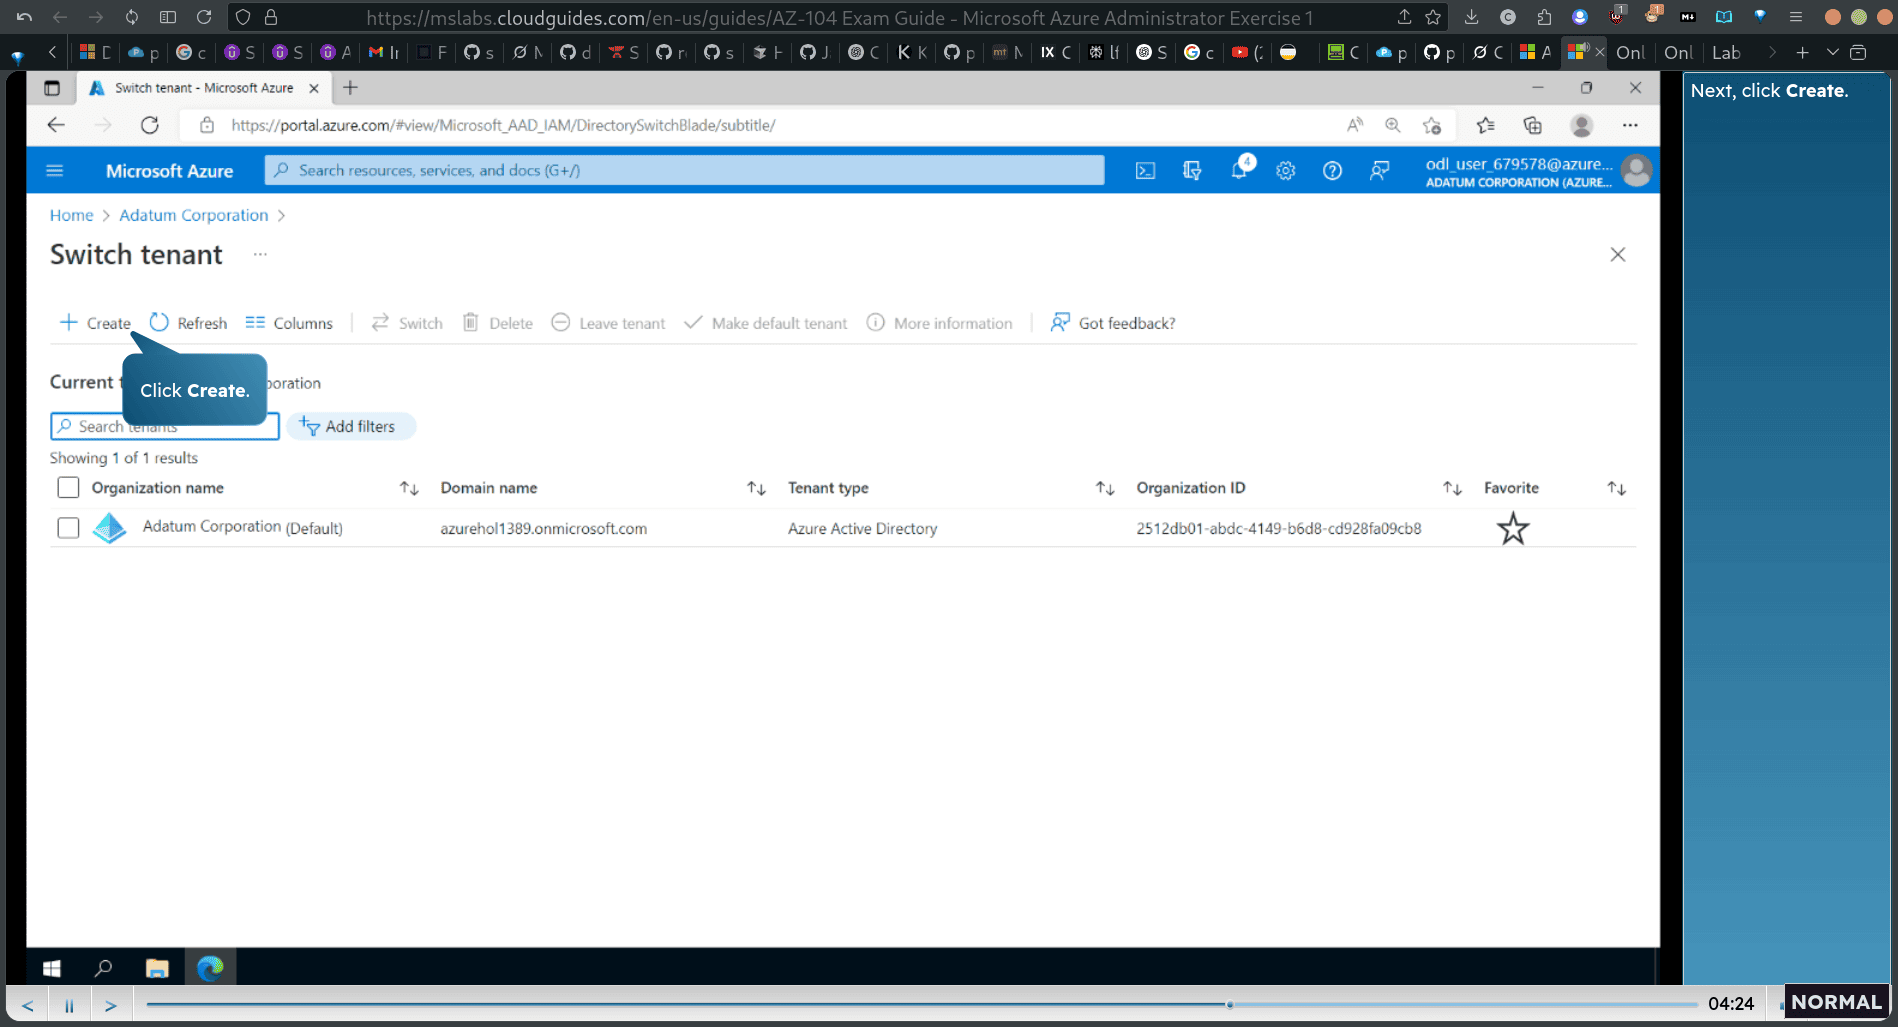Mark Adatum Corporation as favorite star
This screenshot has width=1898, height=1027.
(x=1513, y=528)
